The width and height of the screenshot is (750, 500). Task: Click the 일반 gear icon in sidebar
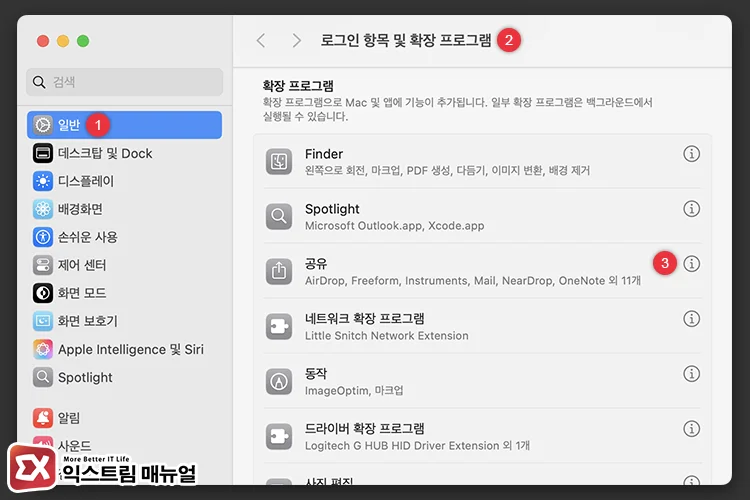tap(43, 125)
